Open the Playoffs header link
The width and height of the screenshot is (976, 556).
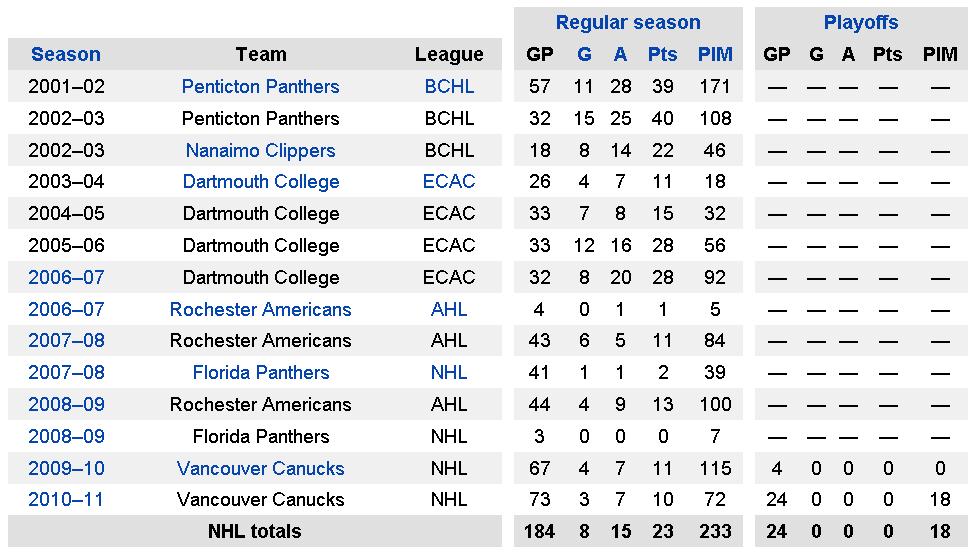pos(861,22)
